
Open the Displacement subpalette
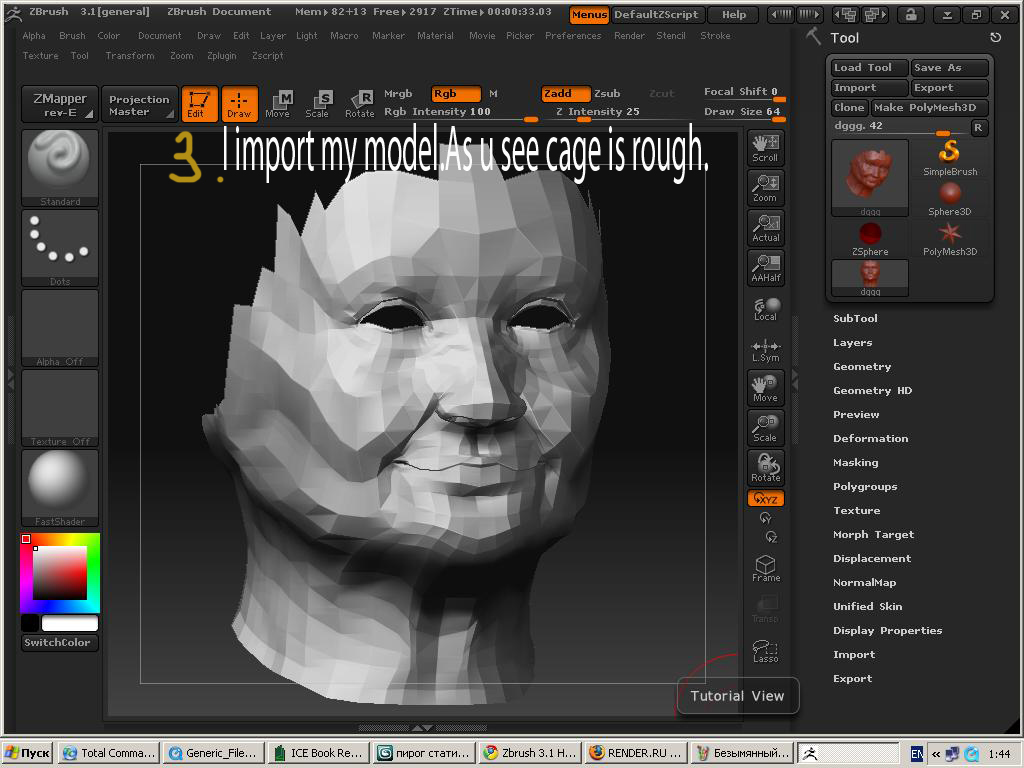coord(871,559)
